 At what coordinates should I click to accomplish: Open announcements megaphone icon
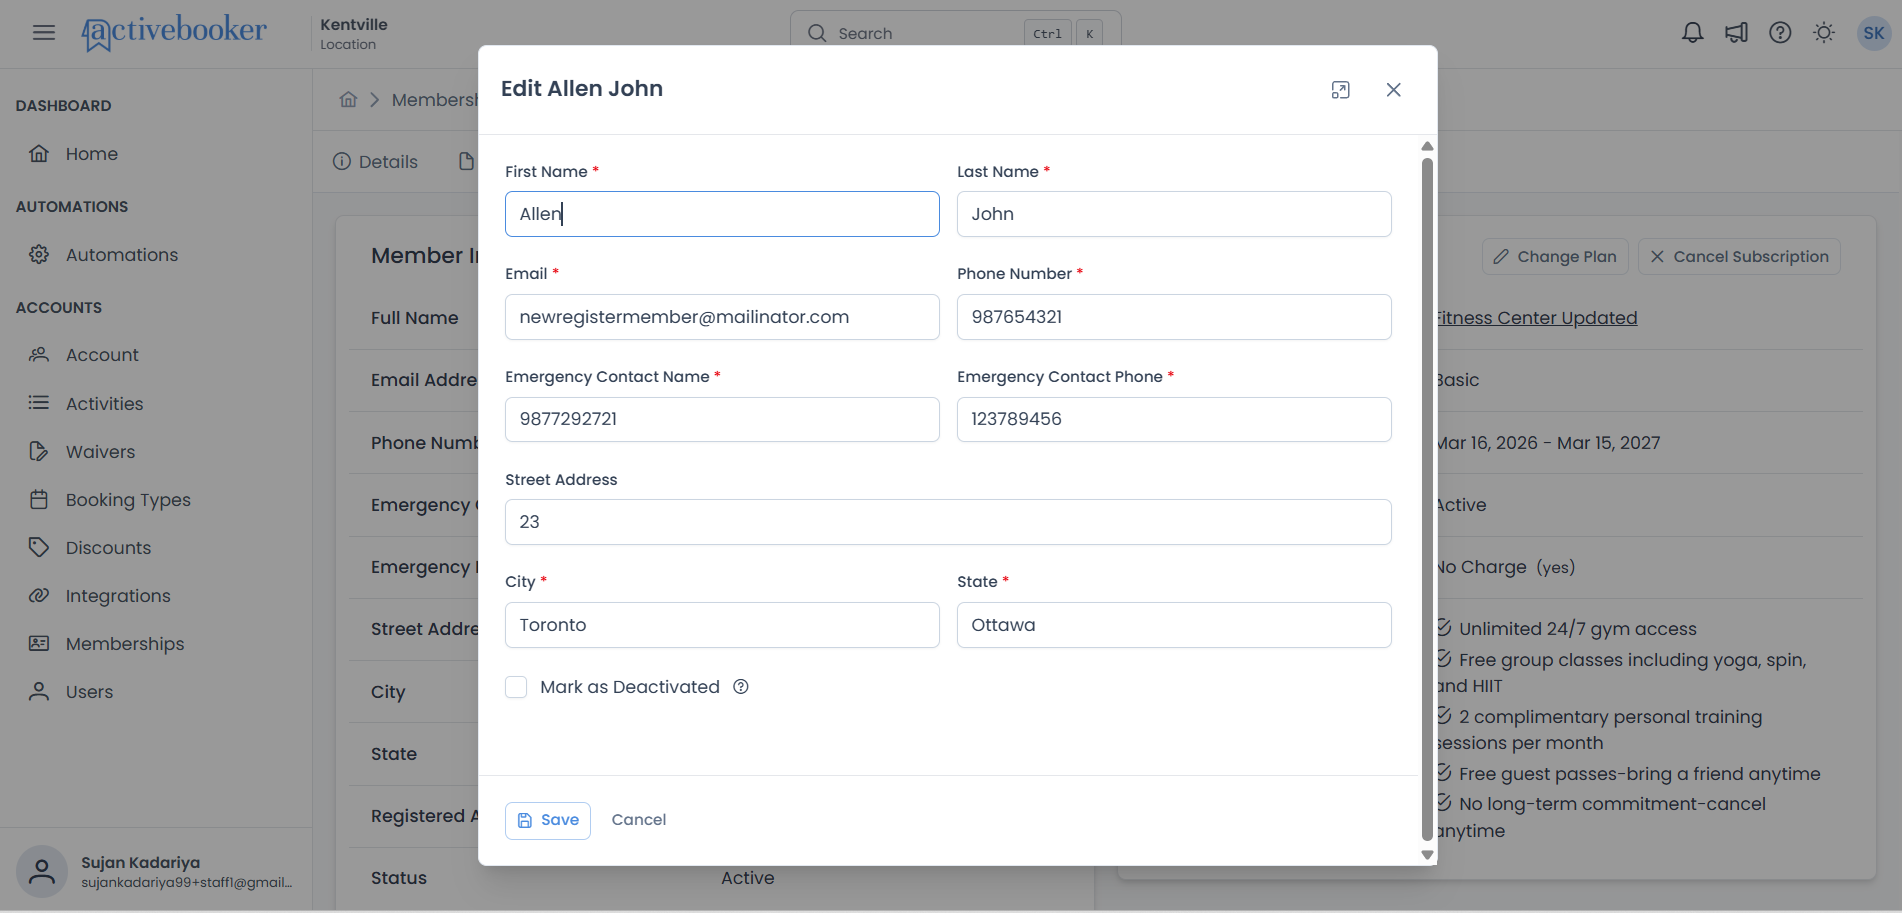pyautogui.click(x=1736, y=33)
